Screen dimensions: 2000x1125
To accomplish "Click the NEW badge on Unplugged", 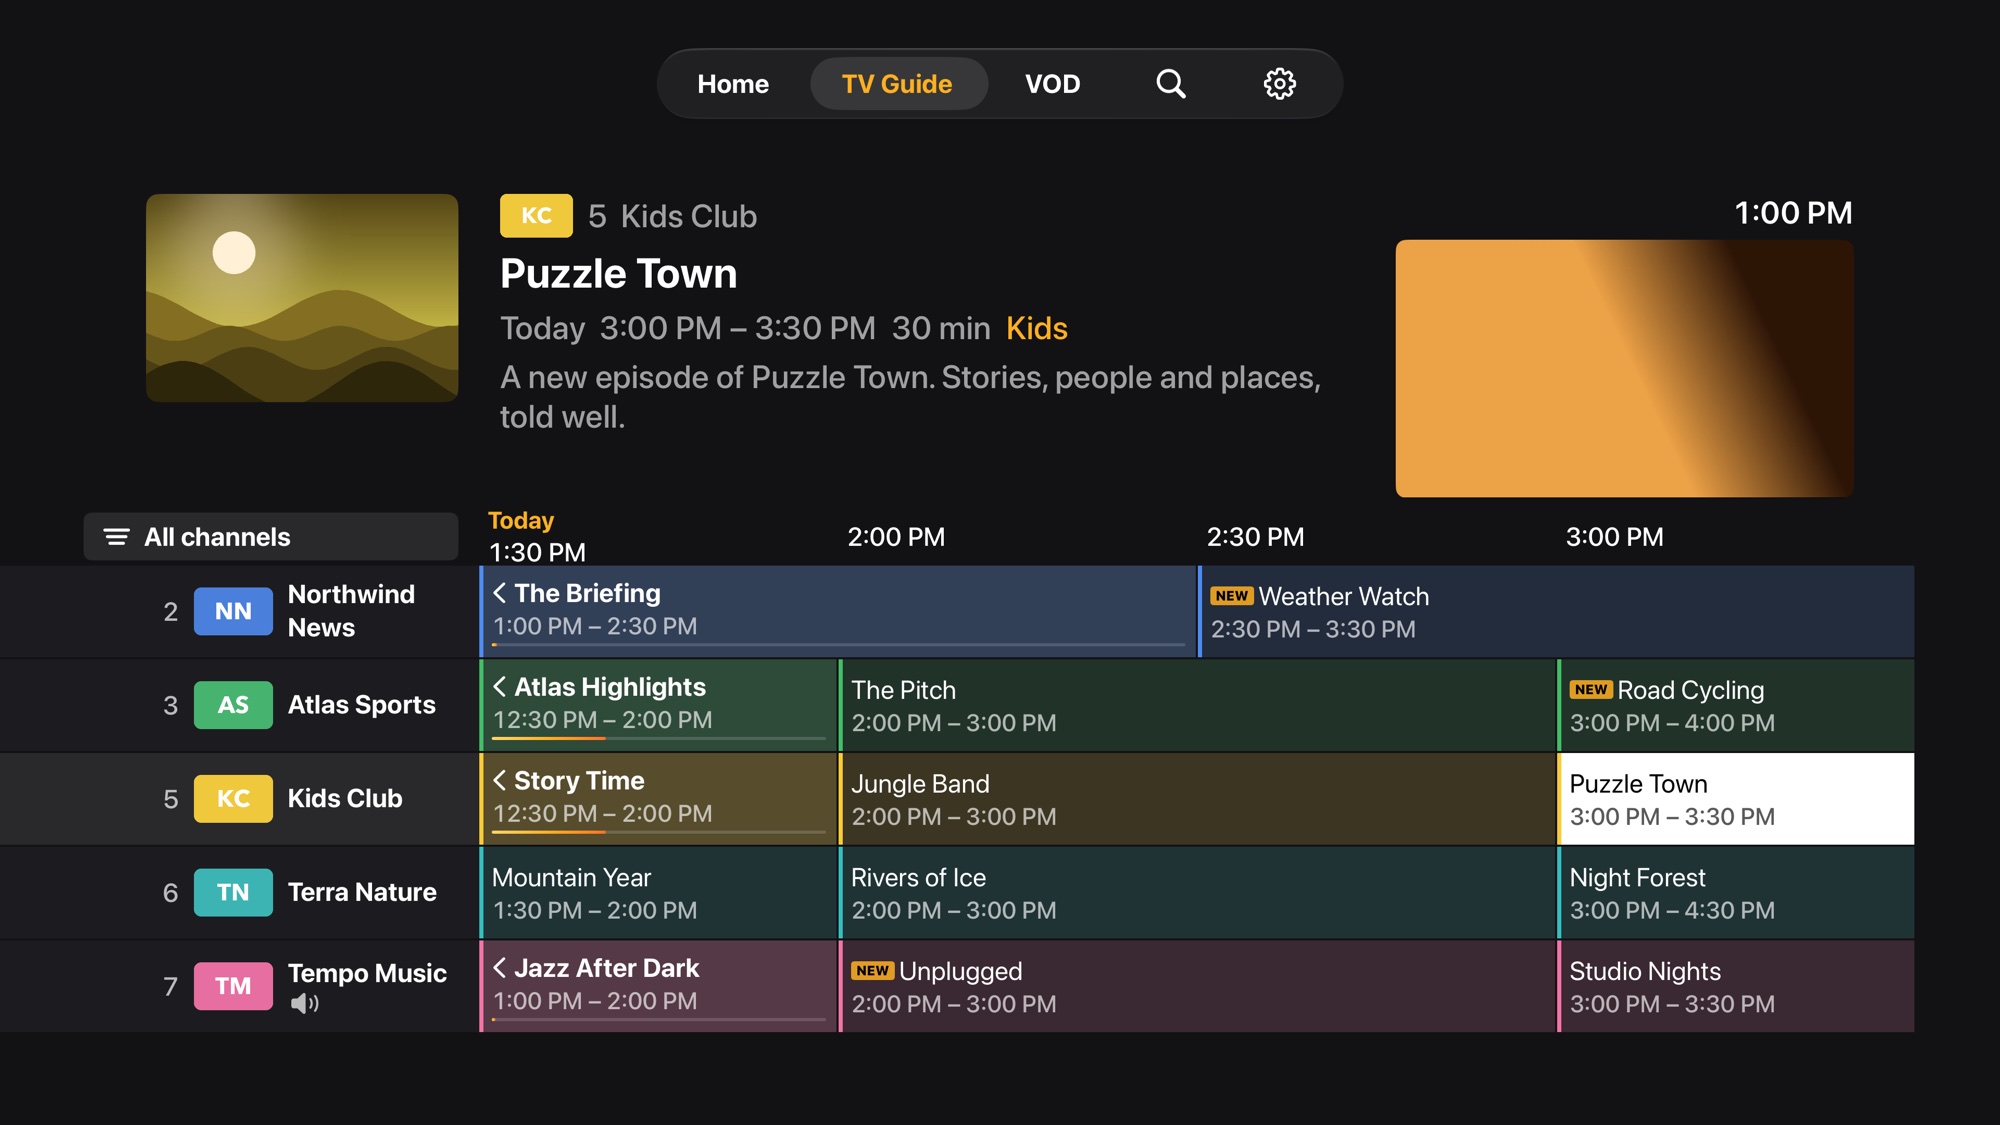I will pos(872,971).
